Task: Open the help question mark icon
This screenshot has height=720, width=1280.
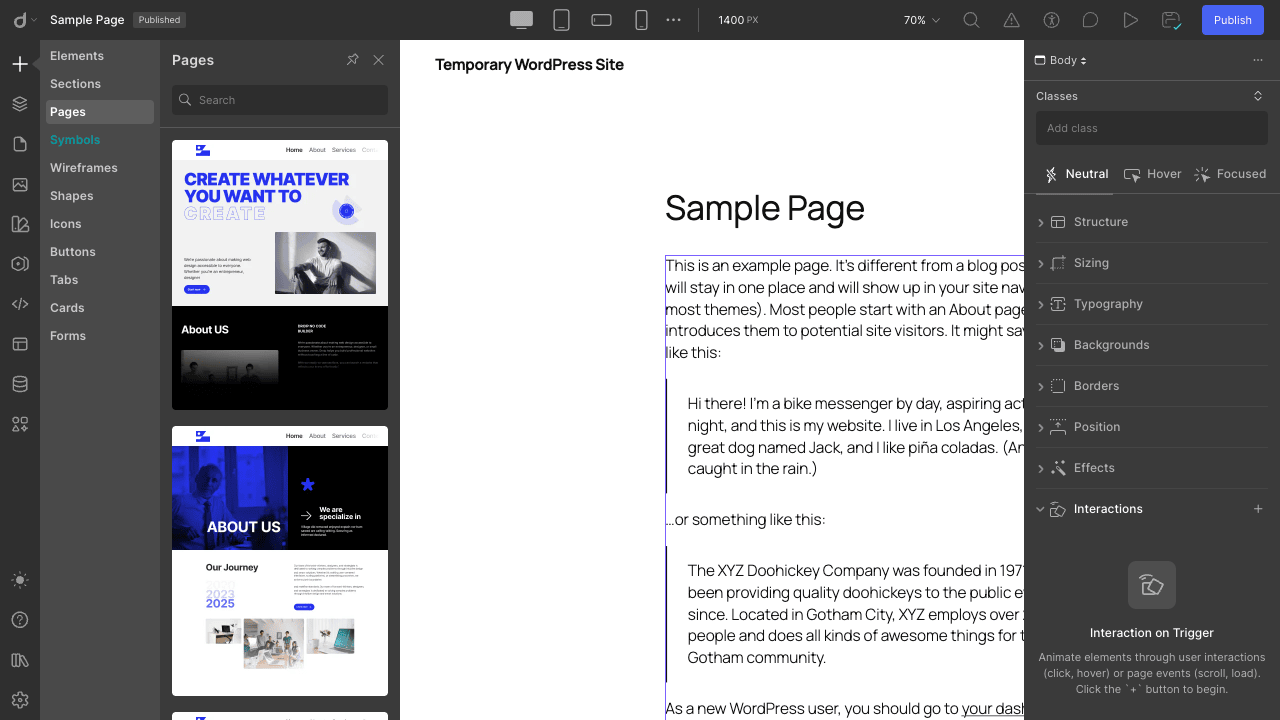Action: [20, 620]
